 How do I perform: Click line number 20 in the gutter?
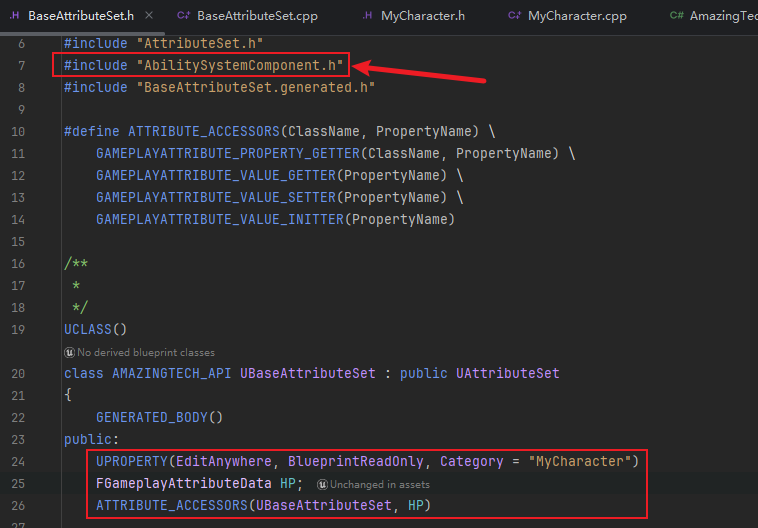[x=18, y=373]
